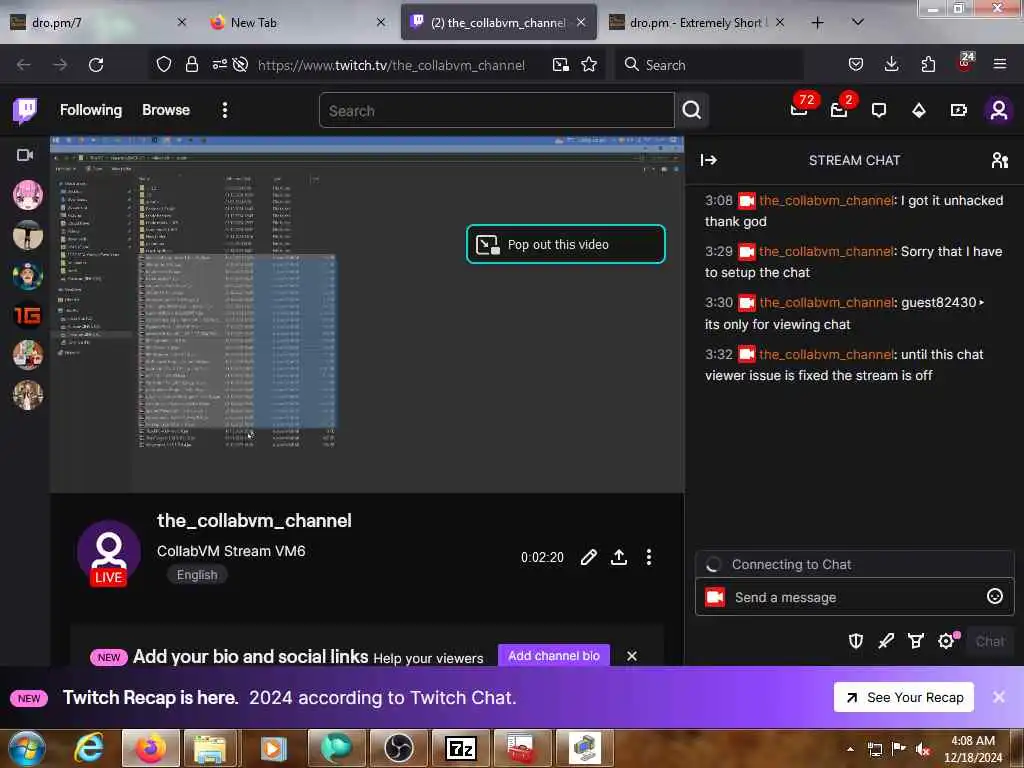This screenshot has height=768, width=1024.
Task: Edit stream info with the pencil icon
Action: point(588,557)
